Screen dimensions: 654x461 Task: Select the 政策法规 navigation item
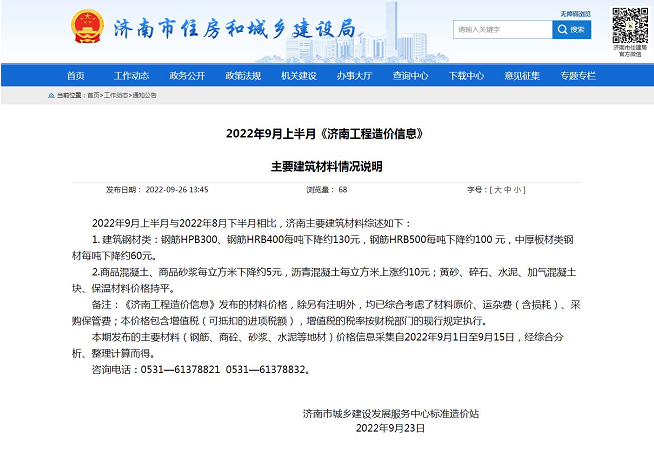tap(243, 75)
